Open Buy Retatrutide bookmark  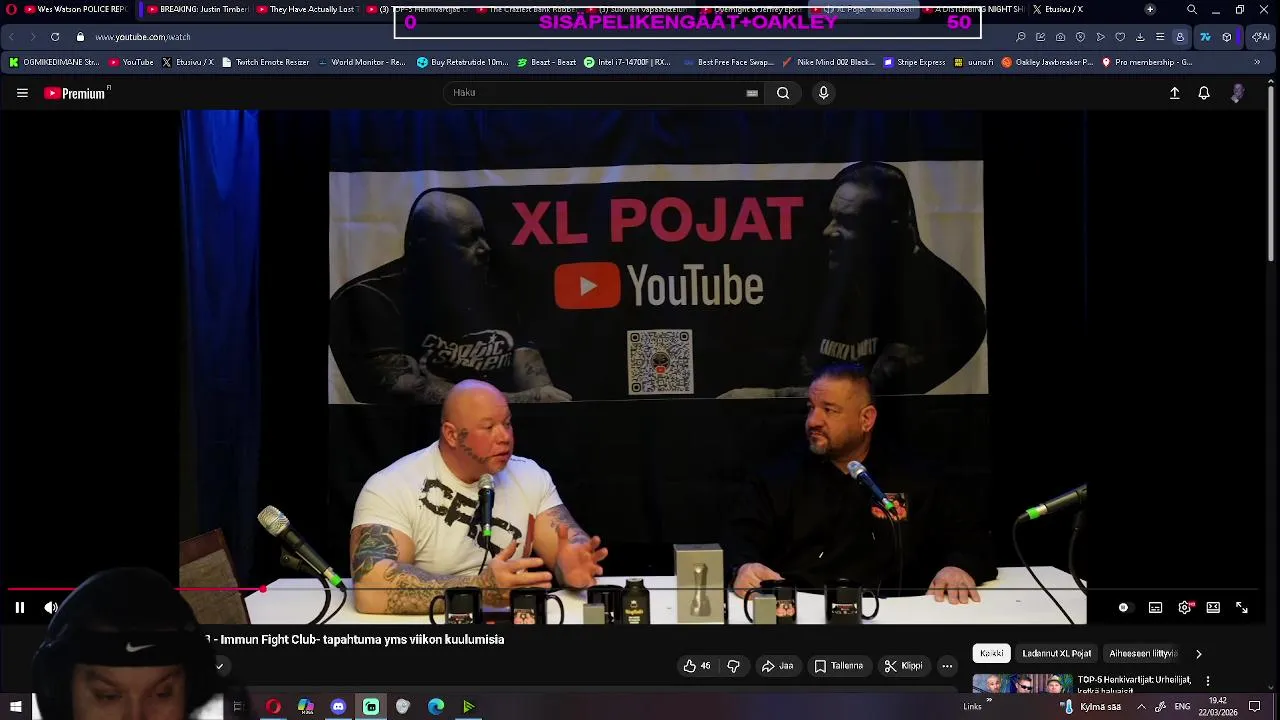462,62
